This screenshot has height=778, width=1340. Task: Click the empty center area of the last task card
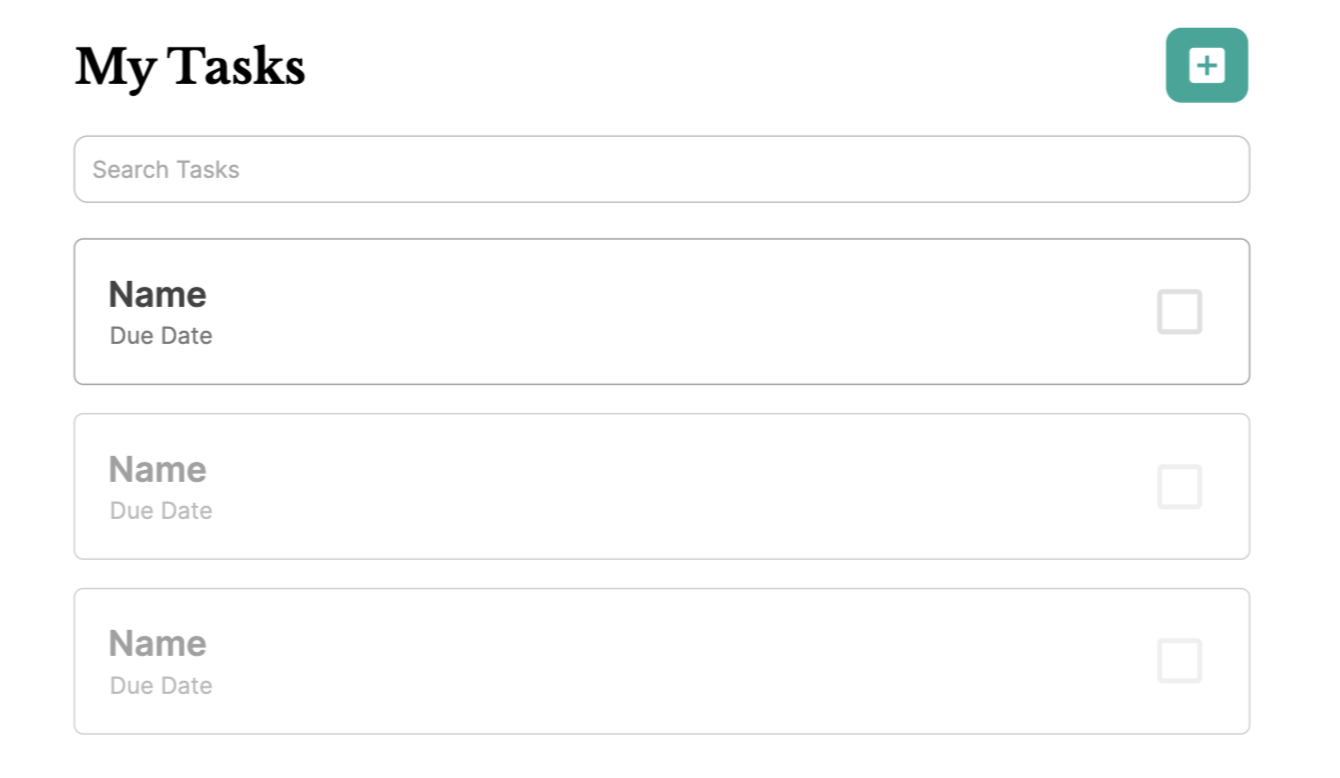point(661,661)
